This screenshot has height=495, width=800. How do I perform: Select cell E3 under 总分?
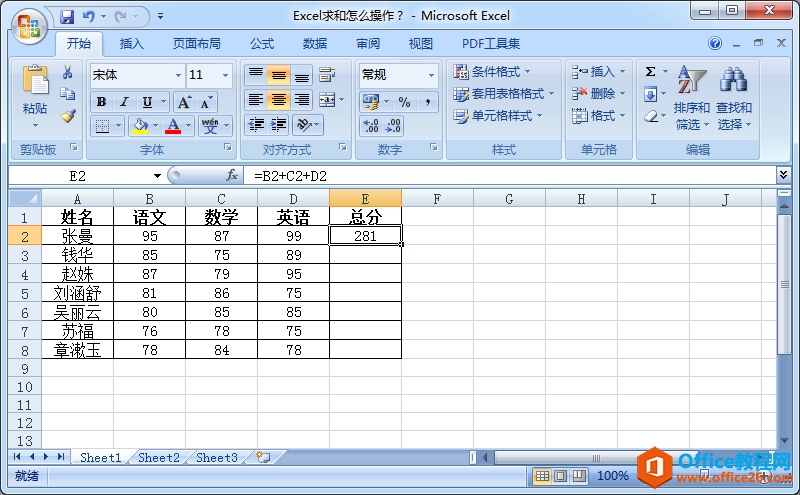tap(365, 254)
